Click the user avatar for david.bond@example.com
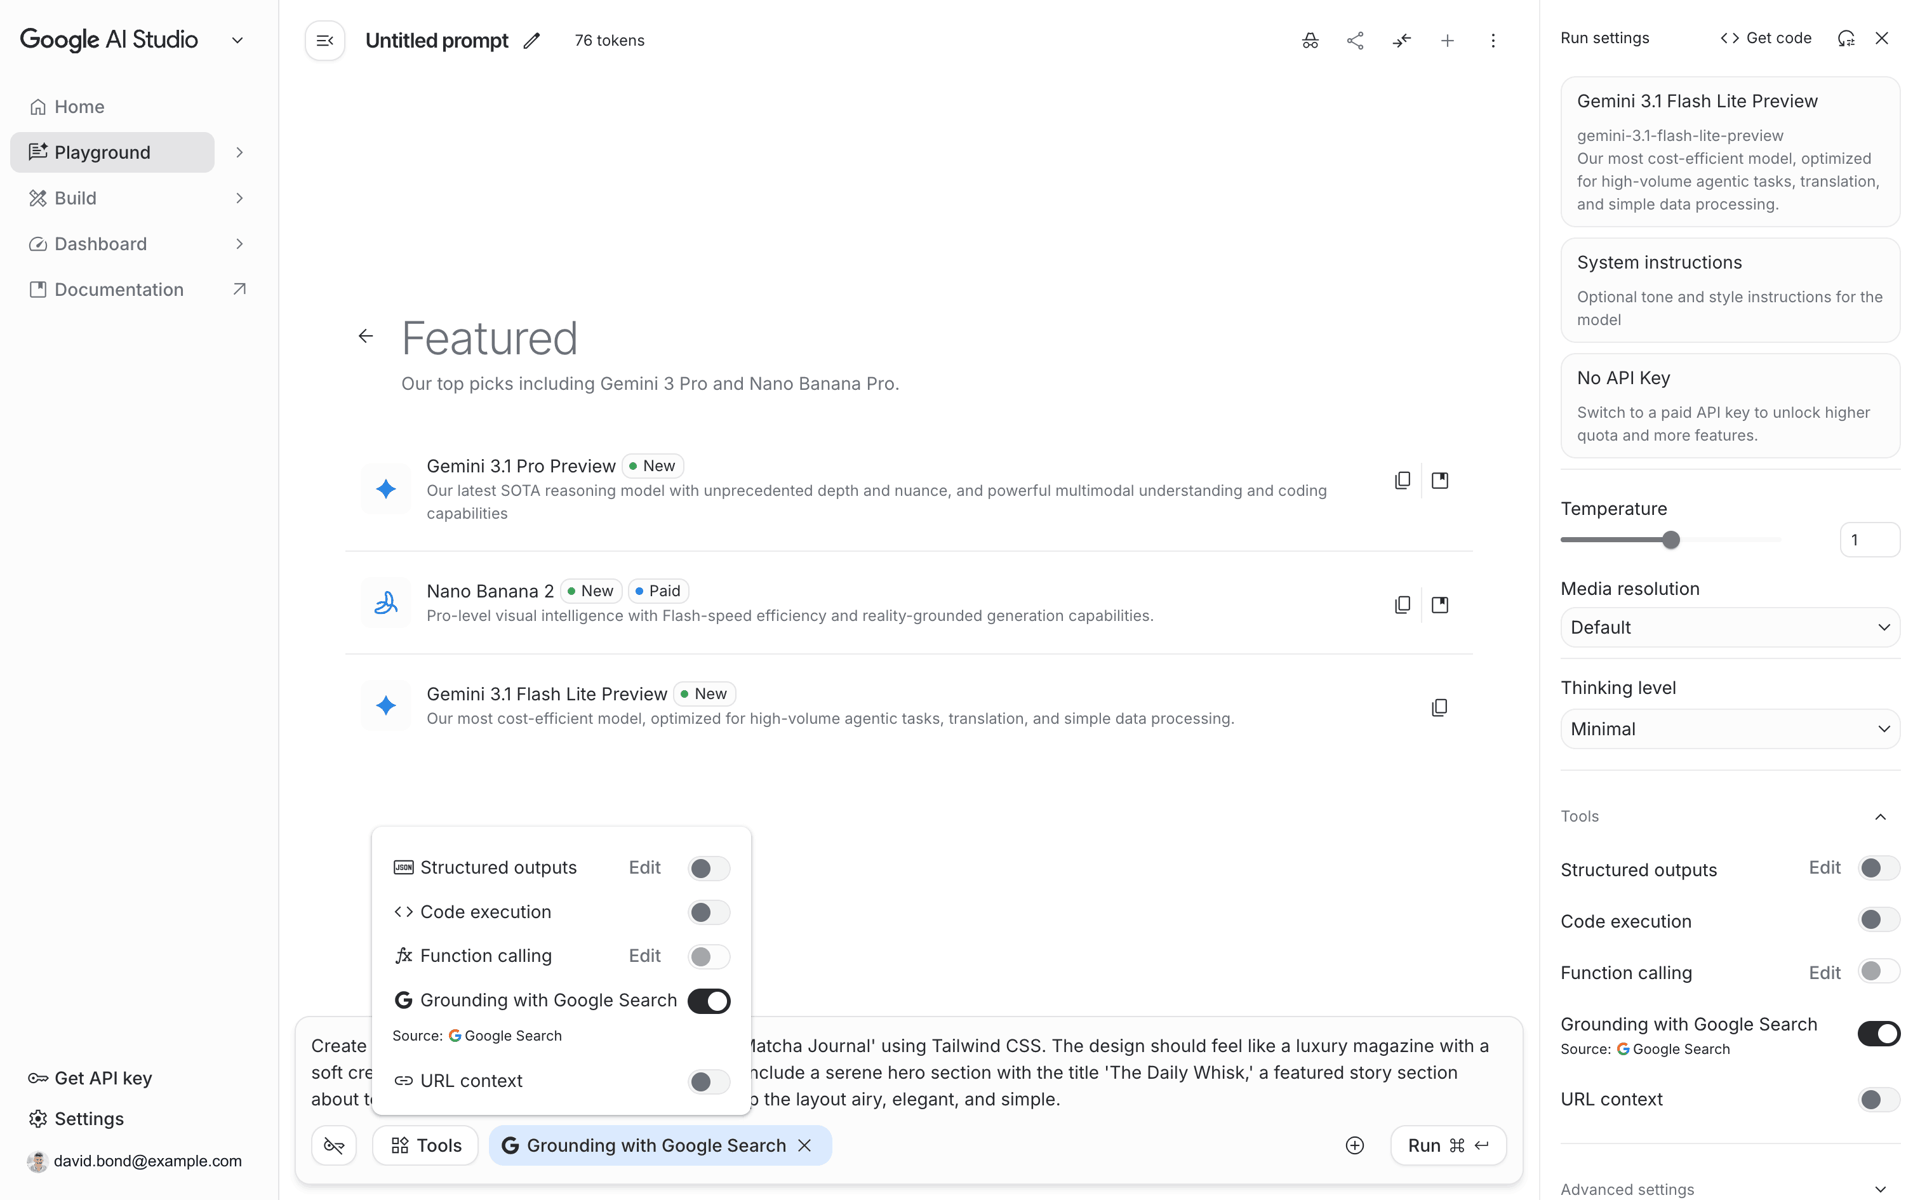The image size is (1920, 1200). [x=38, y=1161]
